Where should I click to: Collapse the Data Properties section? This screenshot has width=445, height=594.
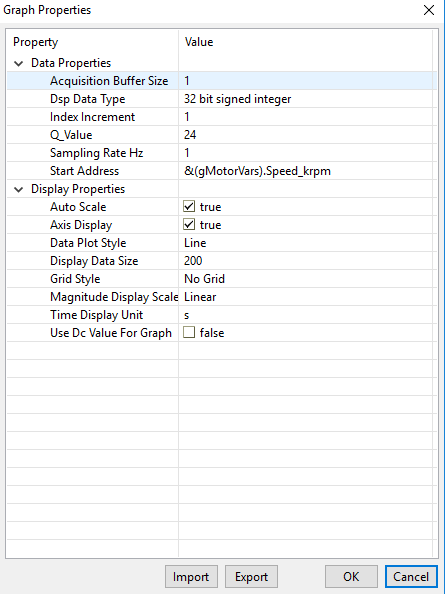tap(19, 63)
